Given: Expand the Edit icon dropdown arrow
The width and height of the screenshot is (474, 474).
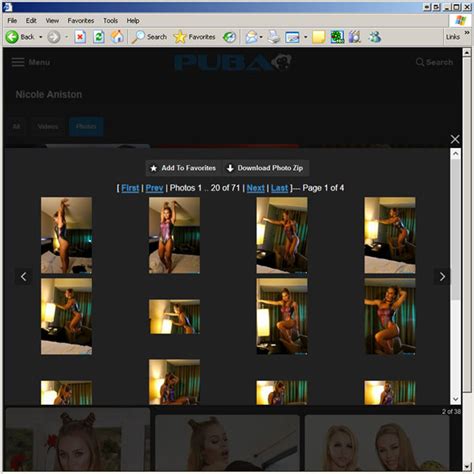Looking at the screenshot, I should 305,37.
